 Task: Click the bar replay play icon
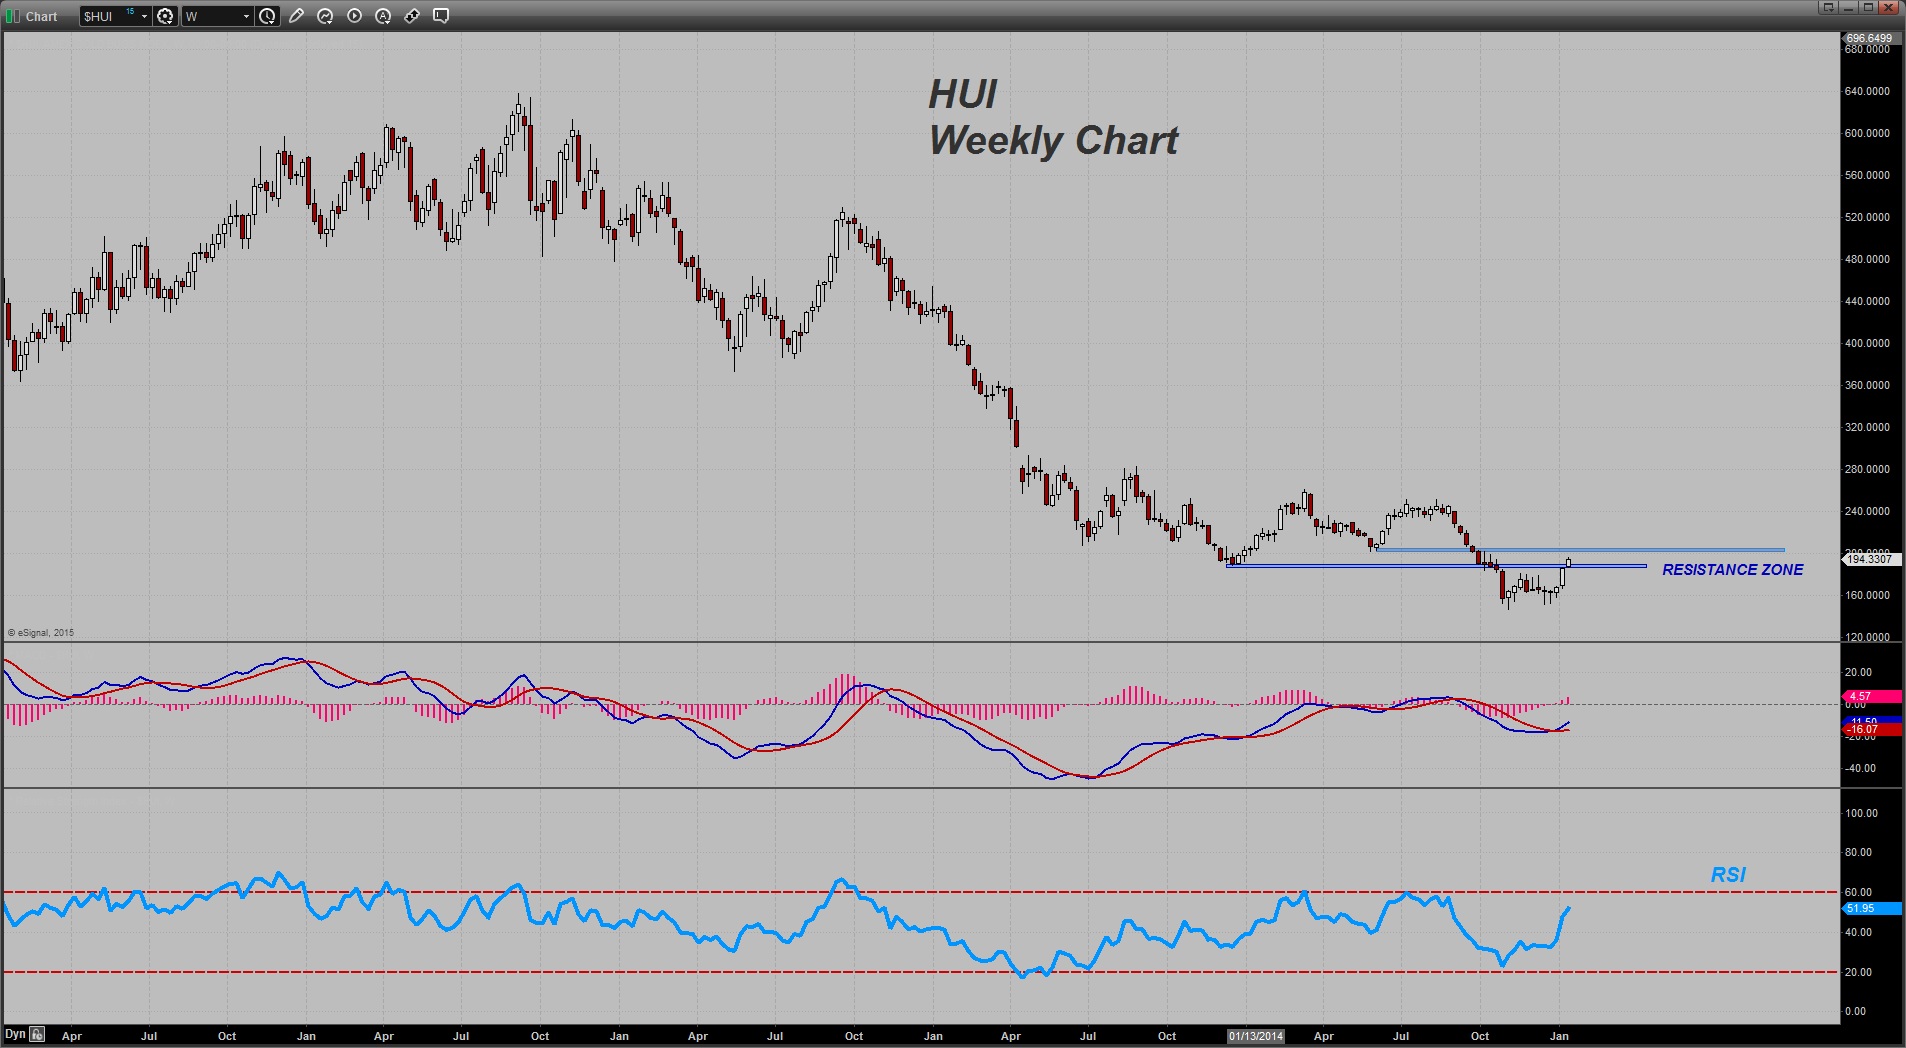[x=354, y=16]
